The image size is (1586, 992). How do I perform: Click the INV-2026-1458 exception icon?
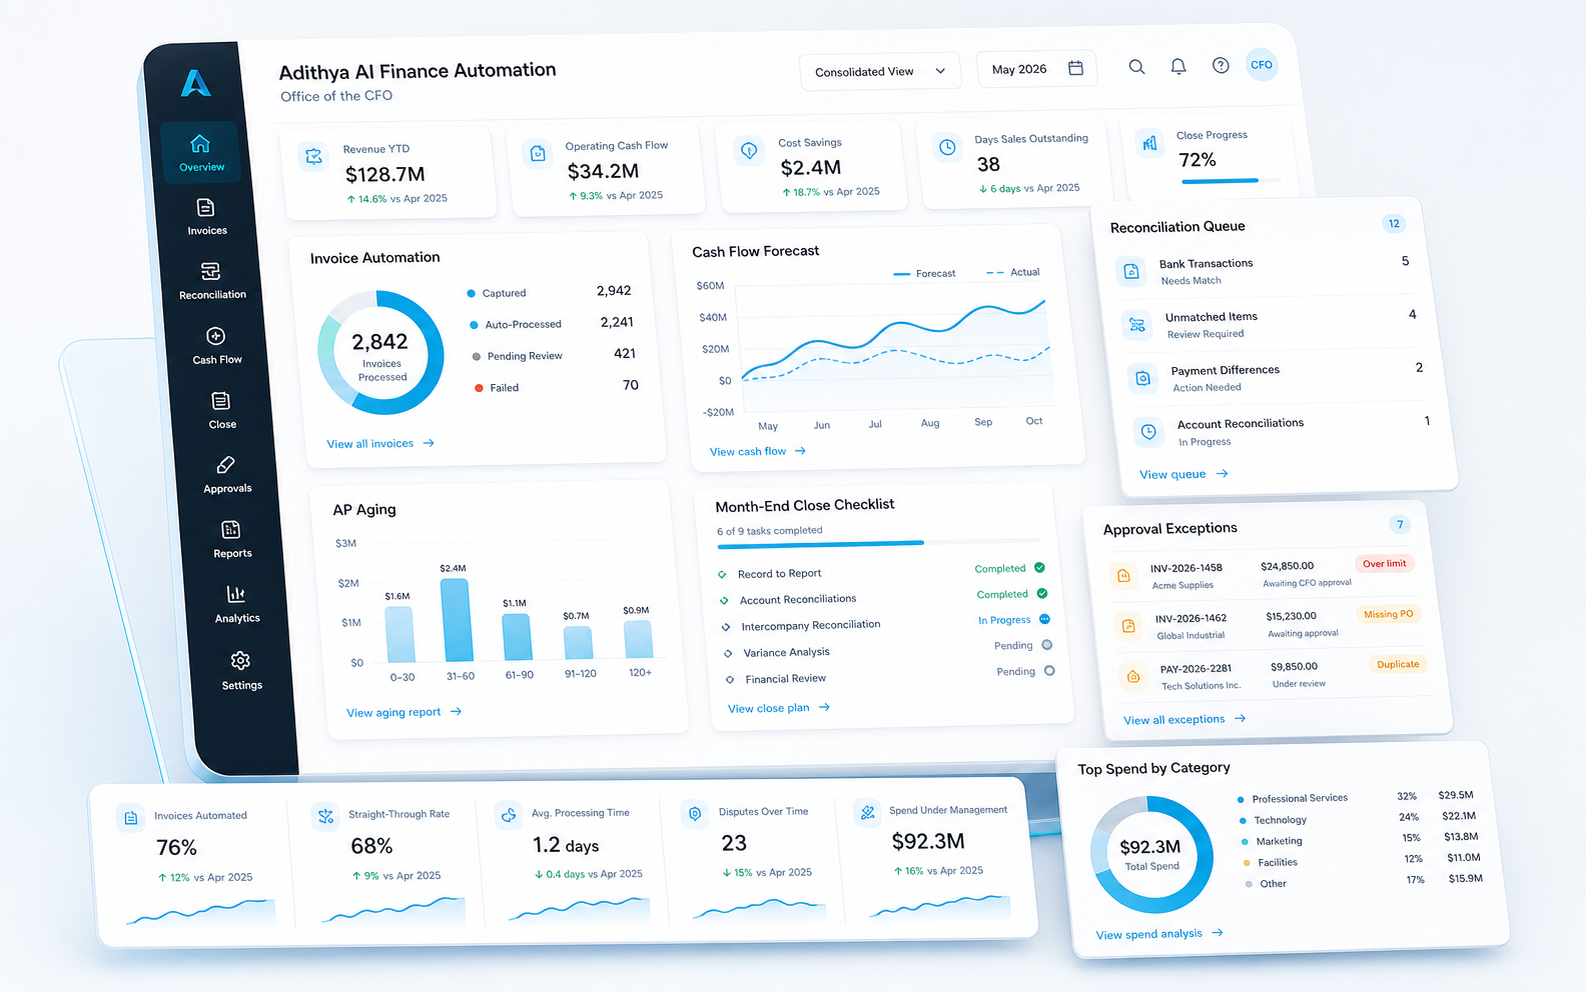click(1123, 576)
